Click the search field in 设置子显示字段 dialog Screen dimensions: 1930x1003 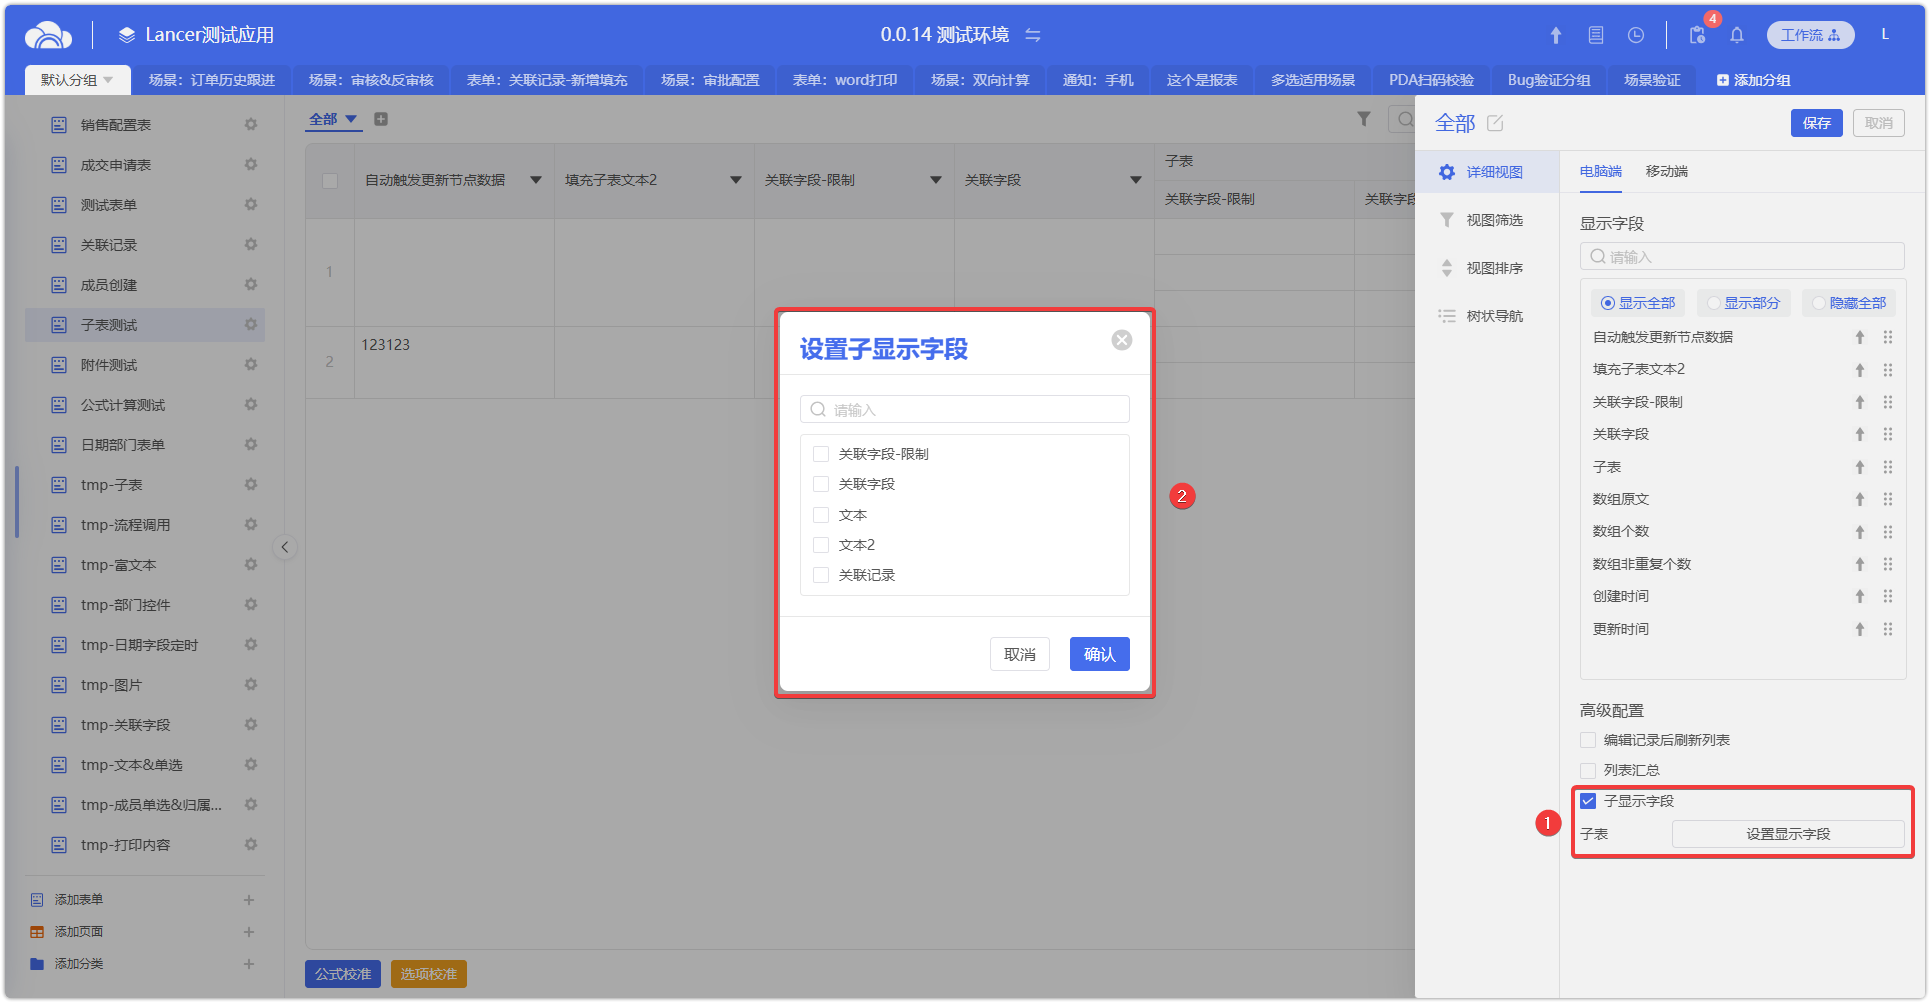[965, 409]
